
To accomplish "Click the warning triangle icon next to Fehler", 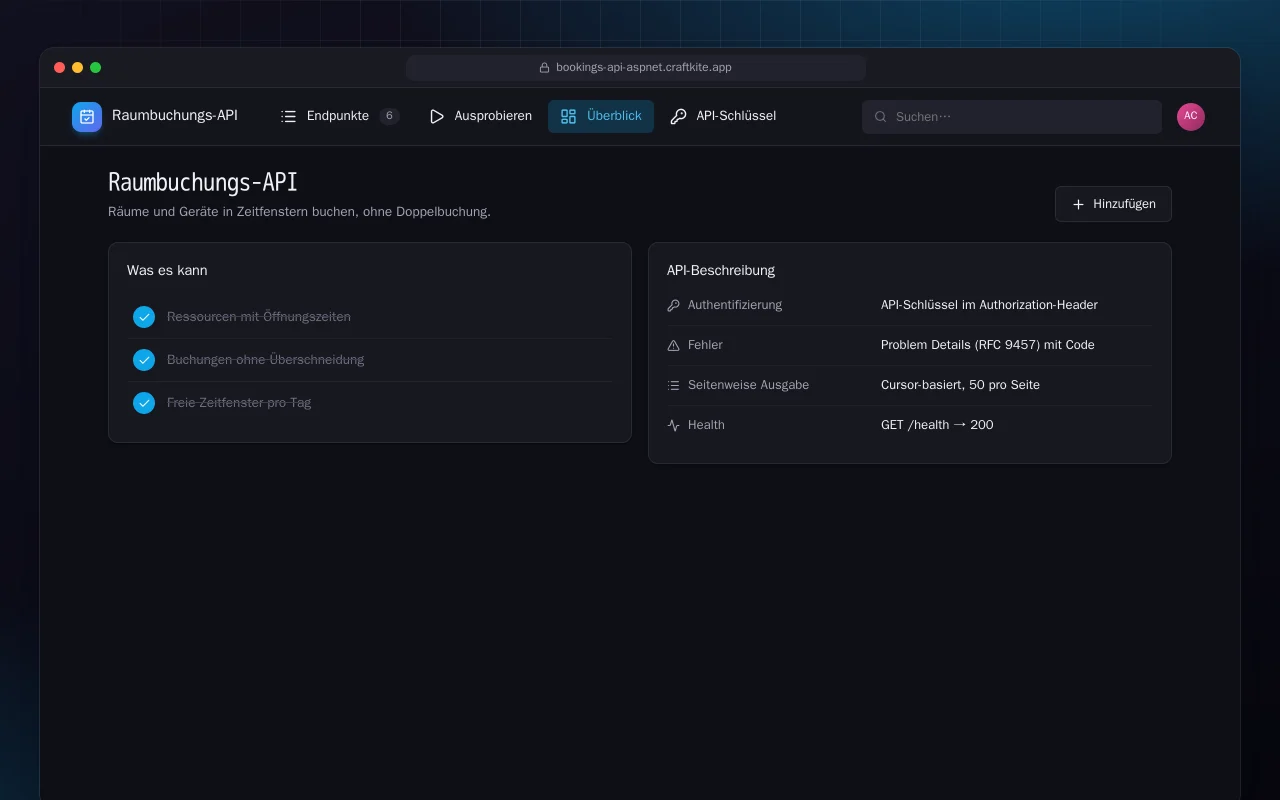I will click(x=674, y=345).
